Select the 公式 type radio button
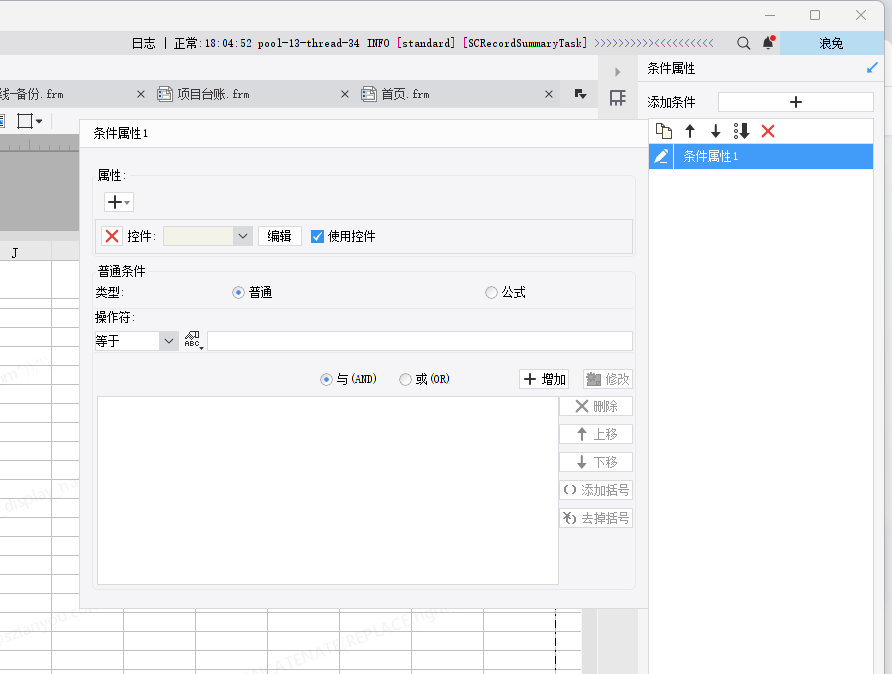Image resolution: width=892 pixels, height=674 pixels. [491, 292]
